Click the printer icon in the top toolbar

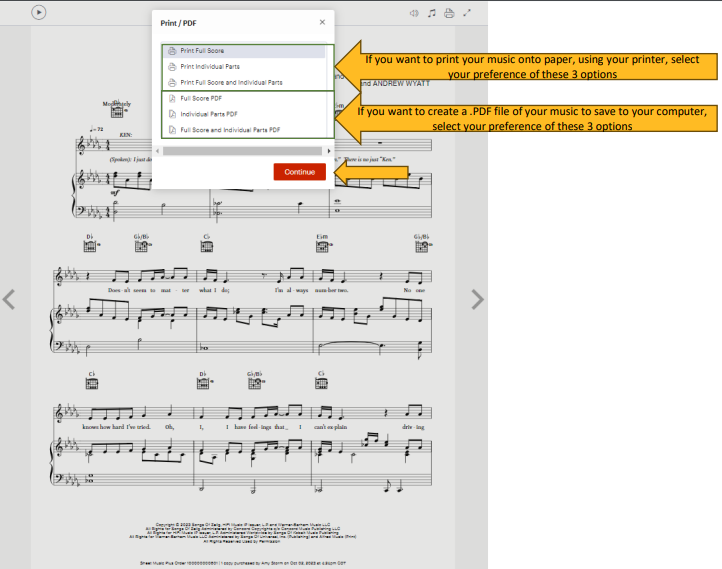449,13
